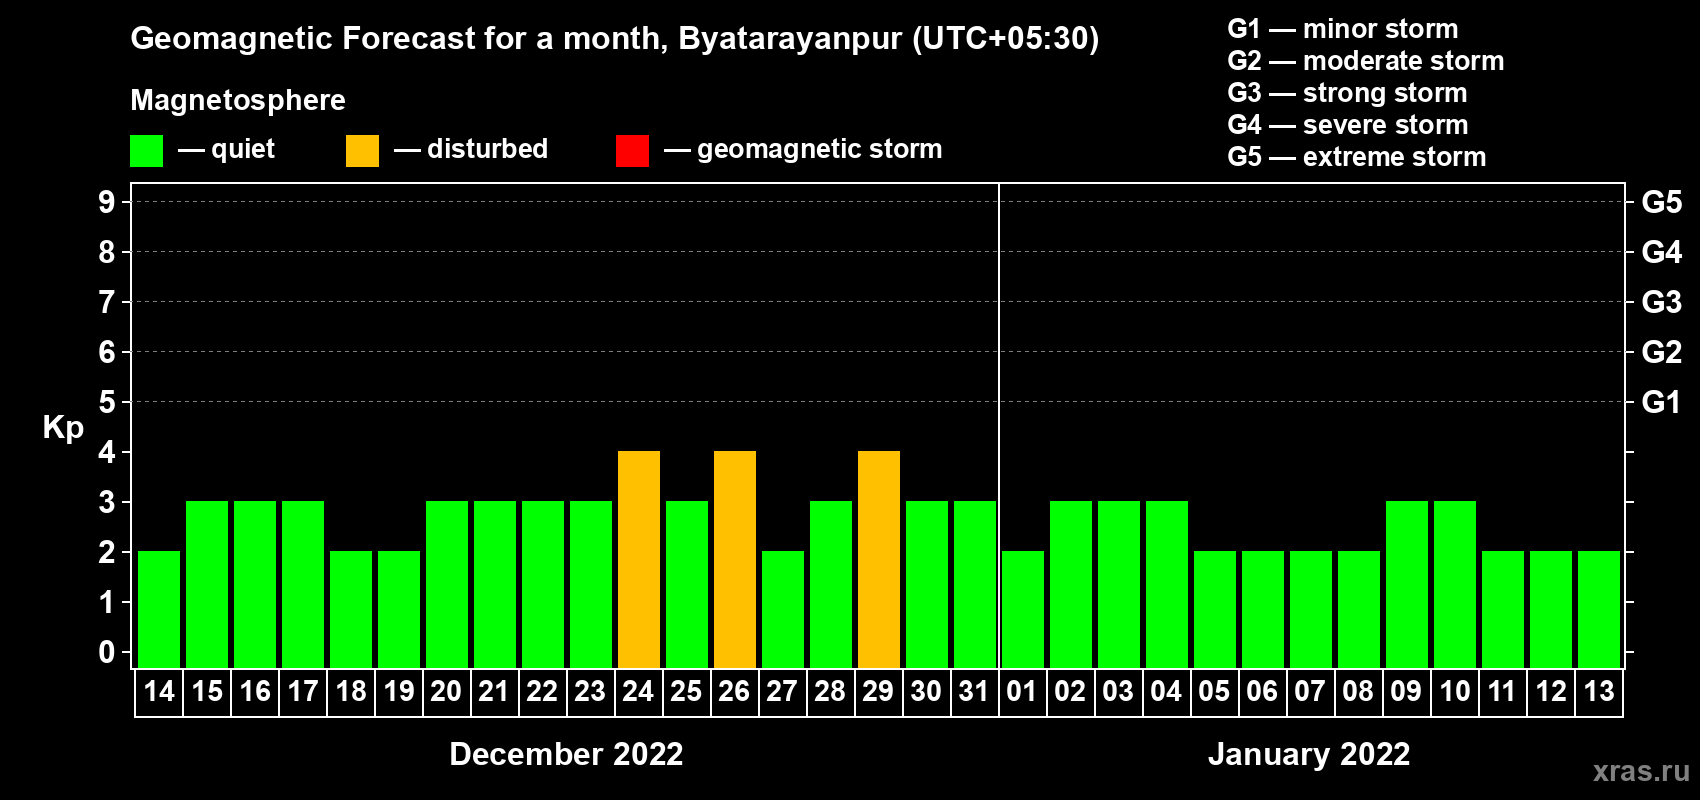Click the G1 label on right axis

(x=1662, y=402)
